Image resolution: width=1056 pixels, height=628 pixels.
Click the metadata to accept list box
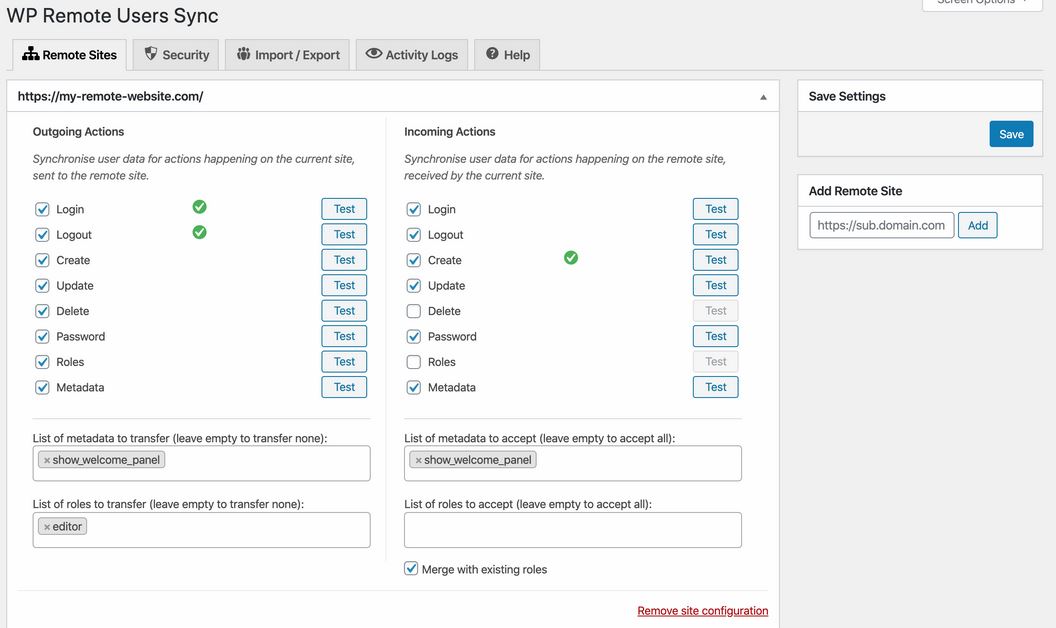click(573, 464)
